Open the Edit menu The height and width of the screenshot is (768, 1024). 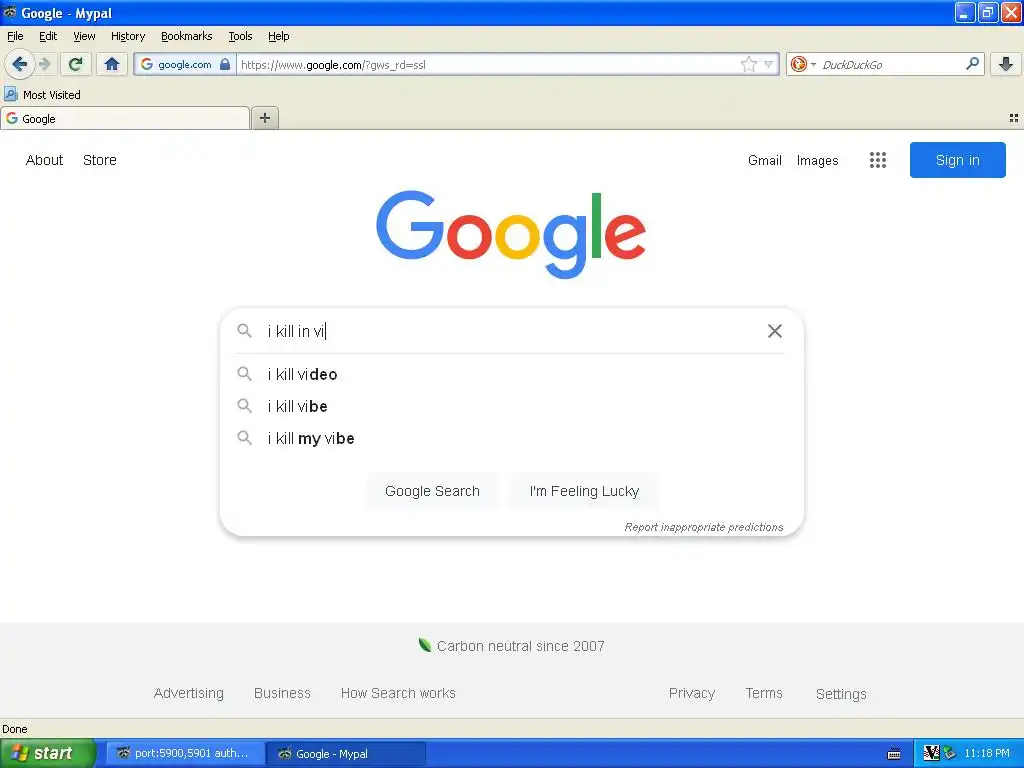(x=48, y=36)
